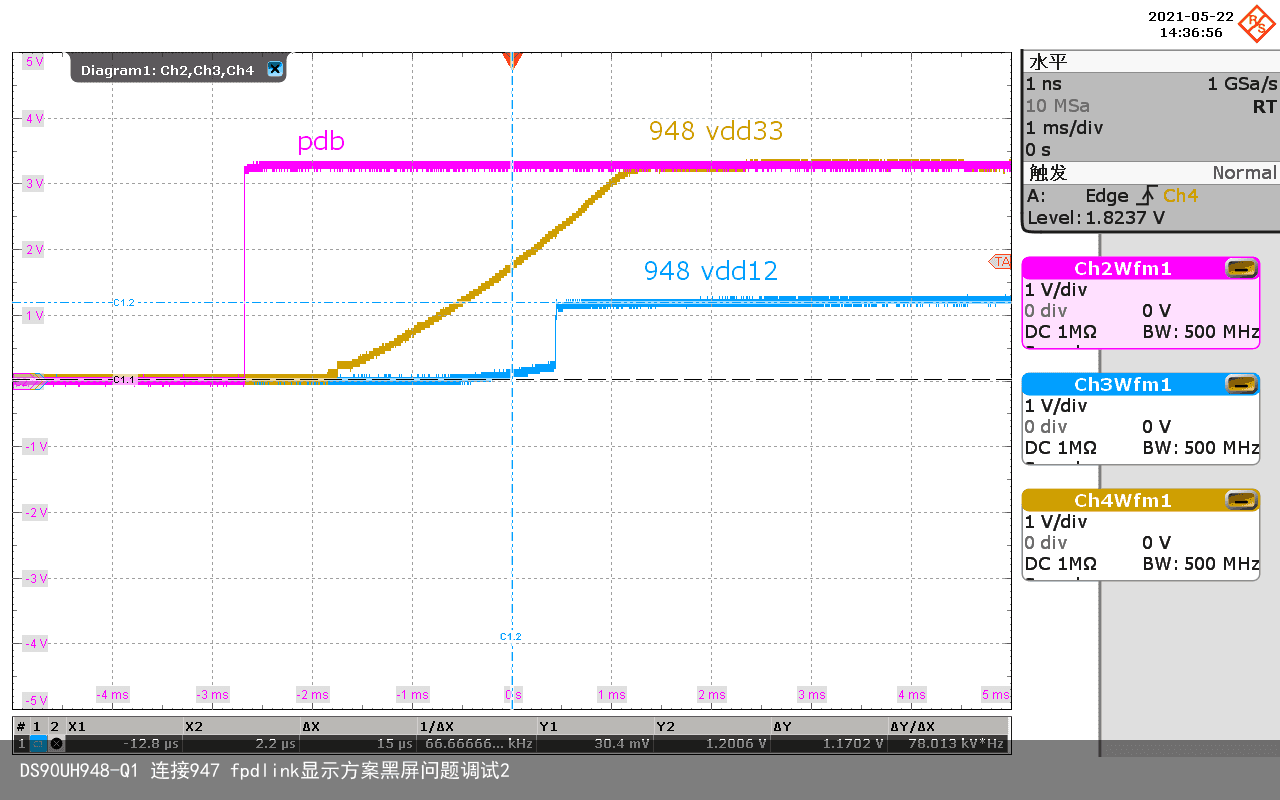Minimize the Ch4Wfm1 signal icon

click(1241, 500)
